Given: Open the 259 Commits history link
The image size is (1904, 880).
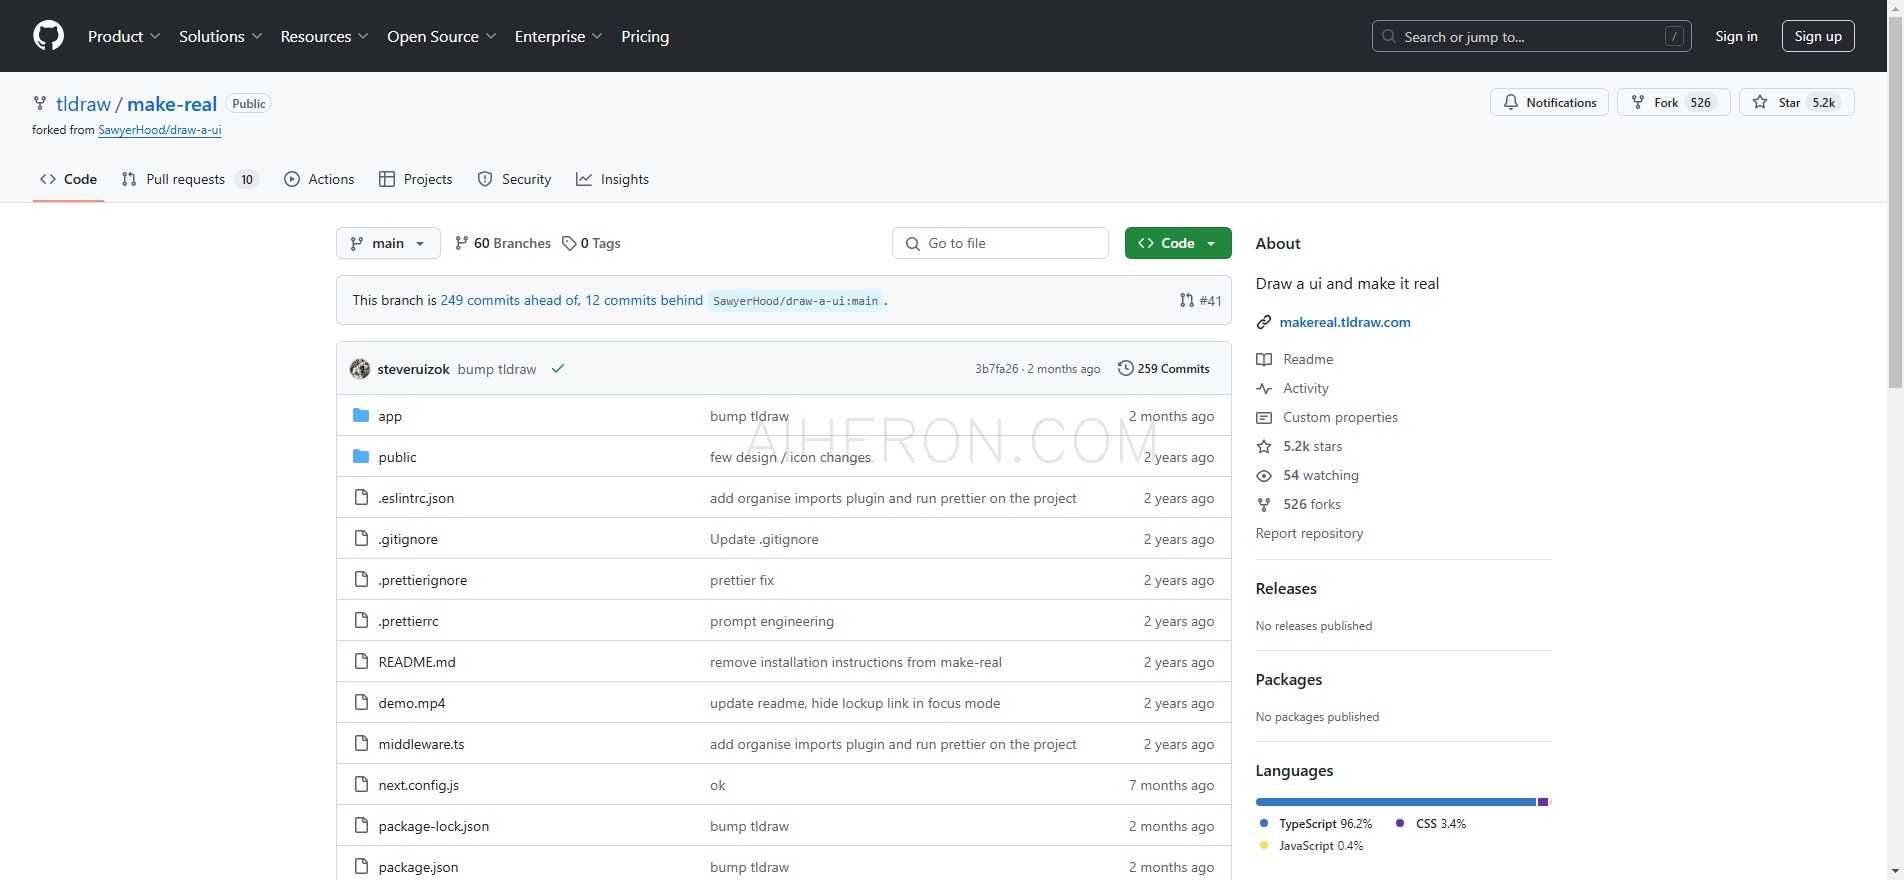Looking at the screenshot, I should coord(1163,369).
